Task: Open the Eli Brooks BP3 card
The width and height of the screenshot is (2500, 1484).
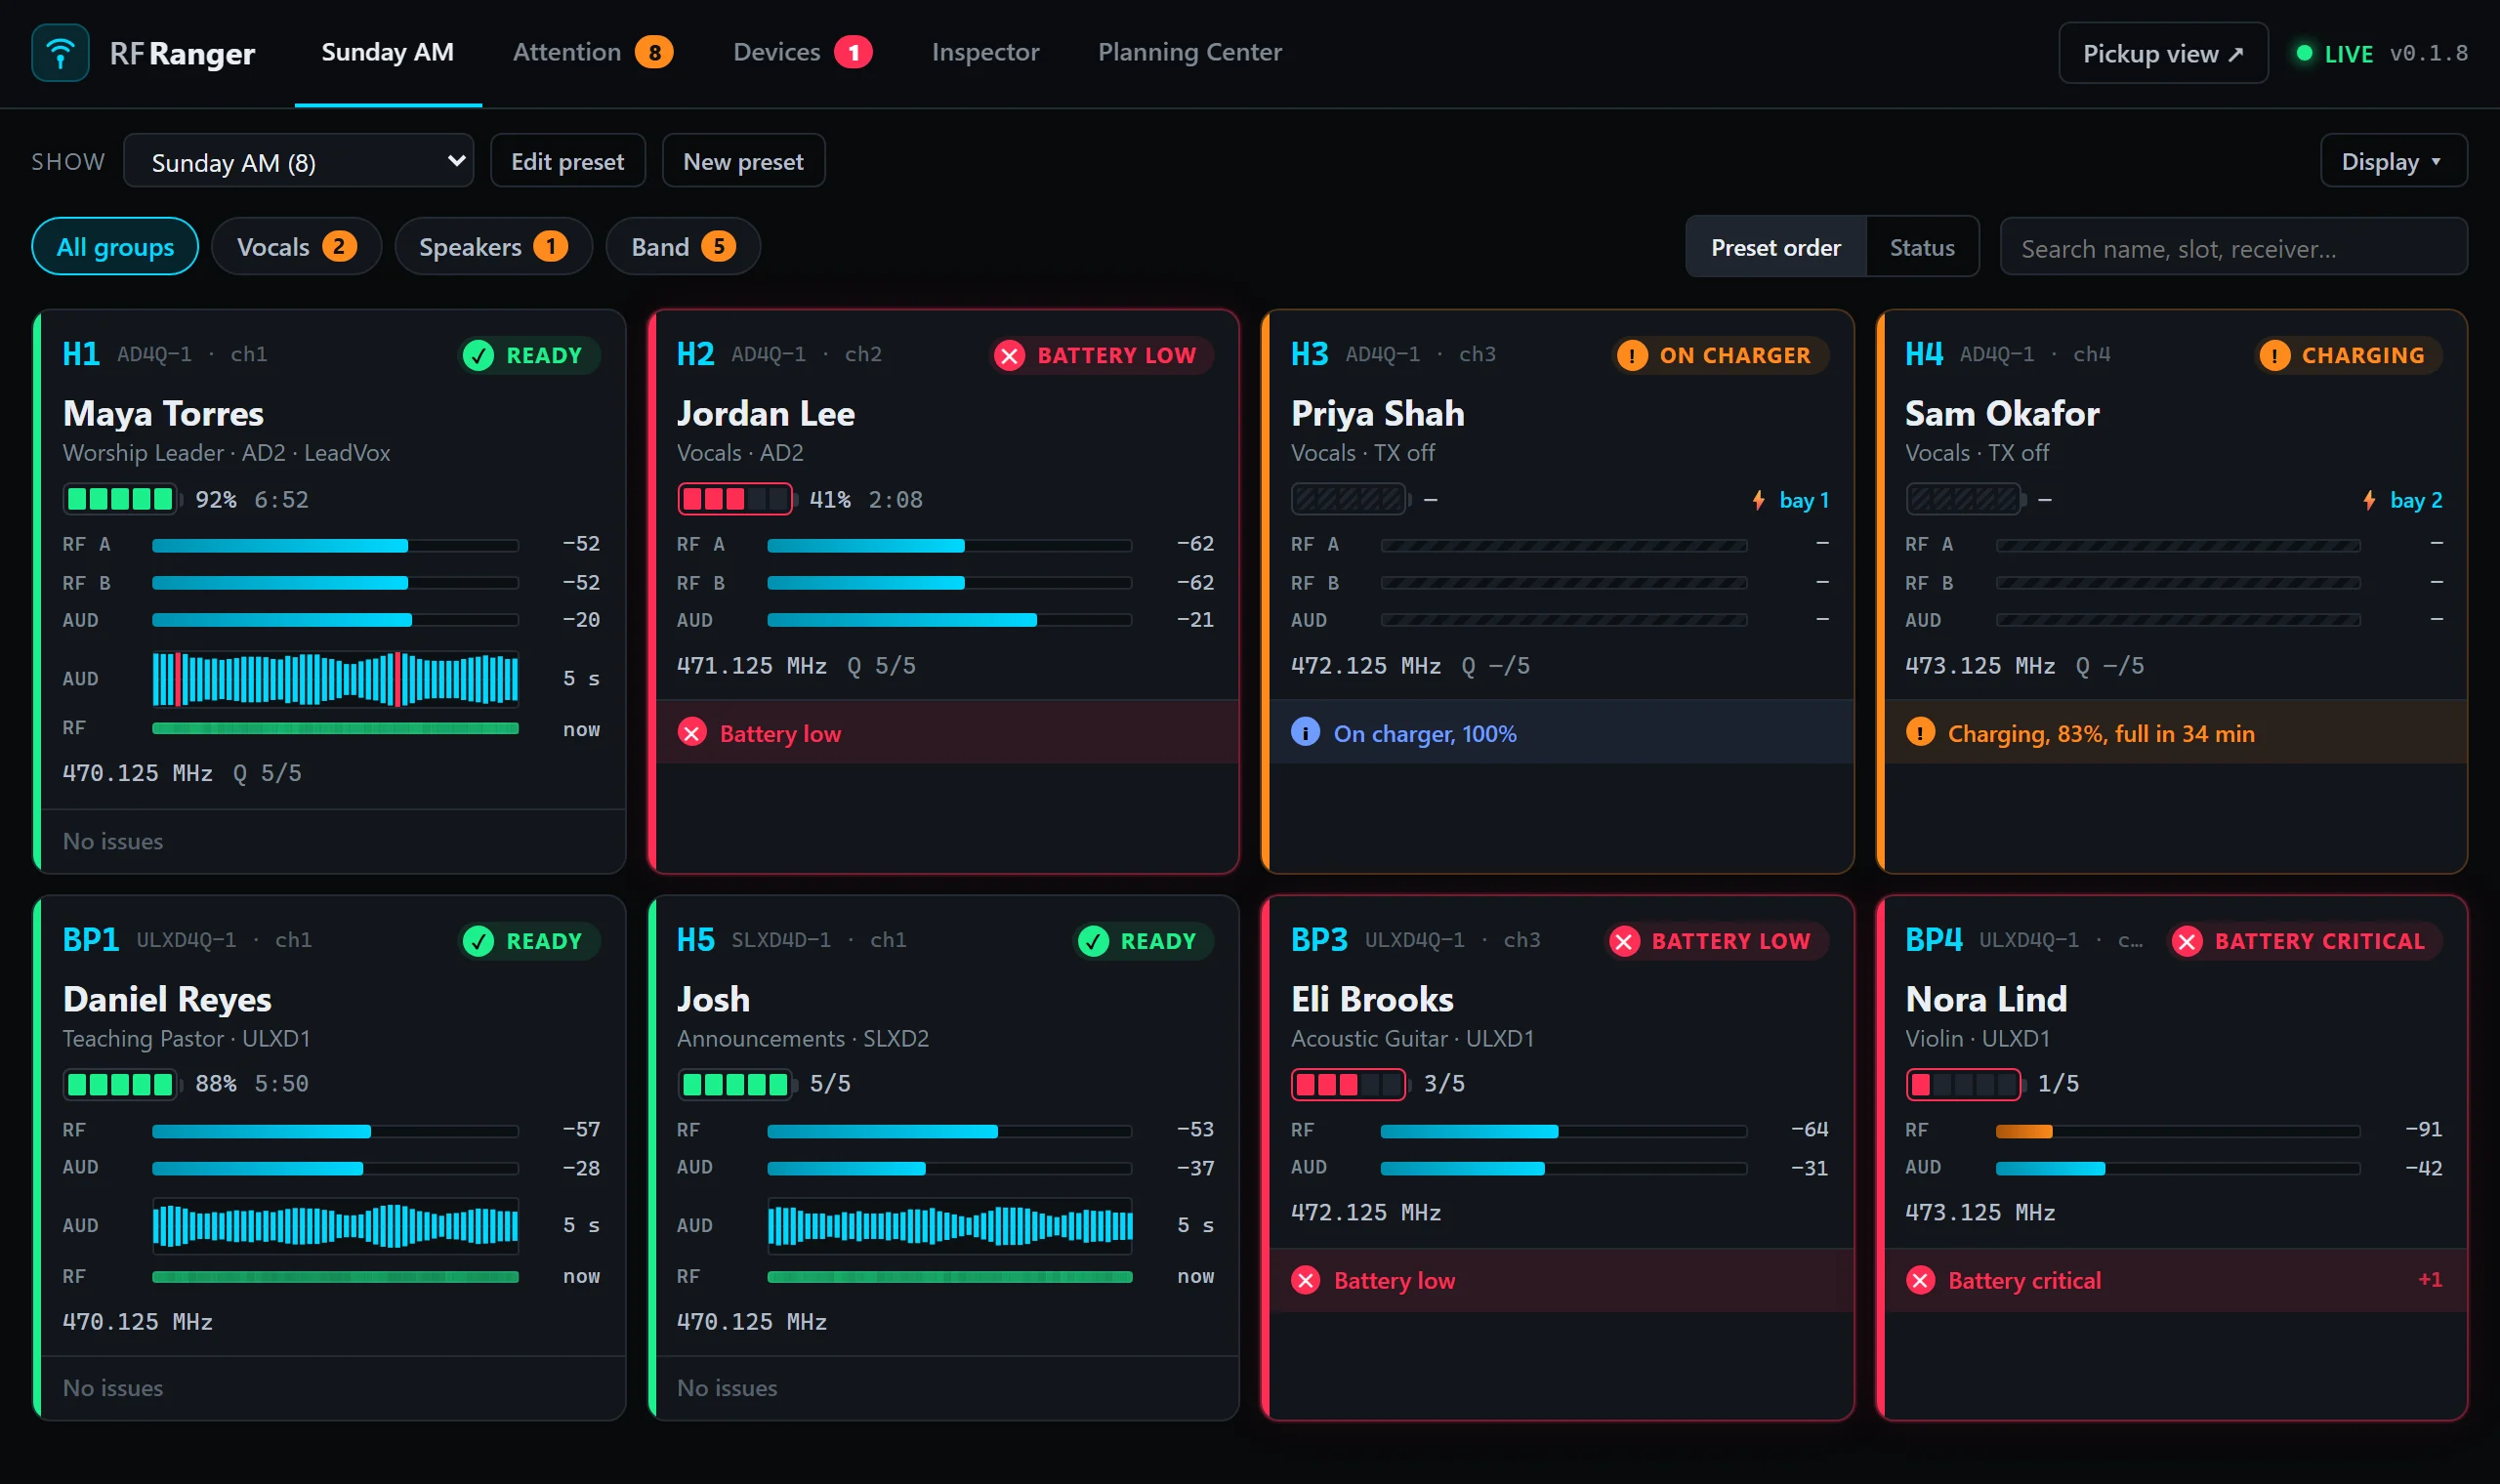Action: tap(1557, 1158)
